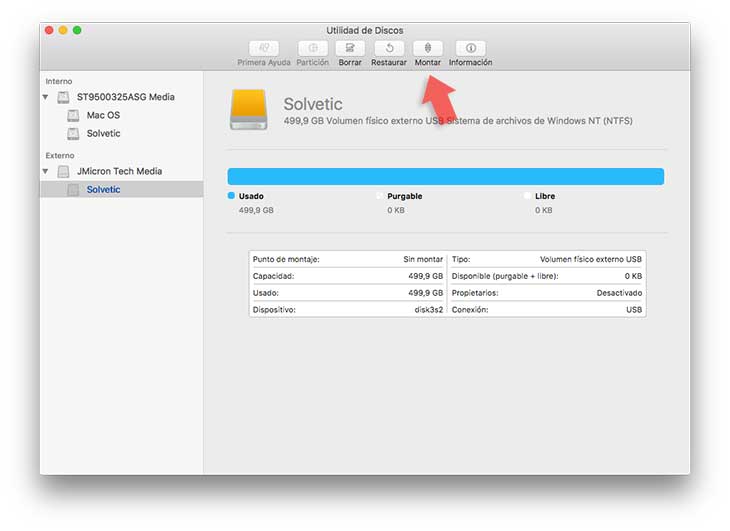Viewport: 730px width, 531px height.
Task: Click the Primera Ayuda label
Action: pos(264,62)
